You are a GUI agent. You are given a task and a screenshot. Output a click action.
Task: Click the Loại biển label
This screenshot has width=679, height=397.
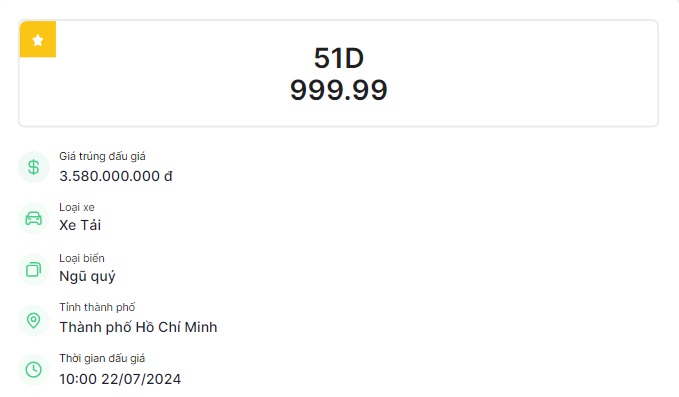82,258
